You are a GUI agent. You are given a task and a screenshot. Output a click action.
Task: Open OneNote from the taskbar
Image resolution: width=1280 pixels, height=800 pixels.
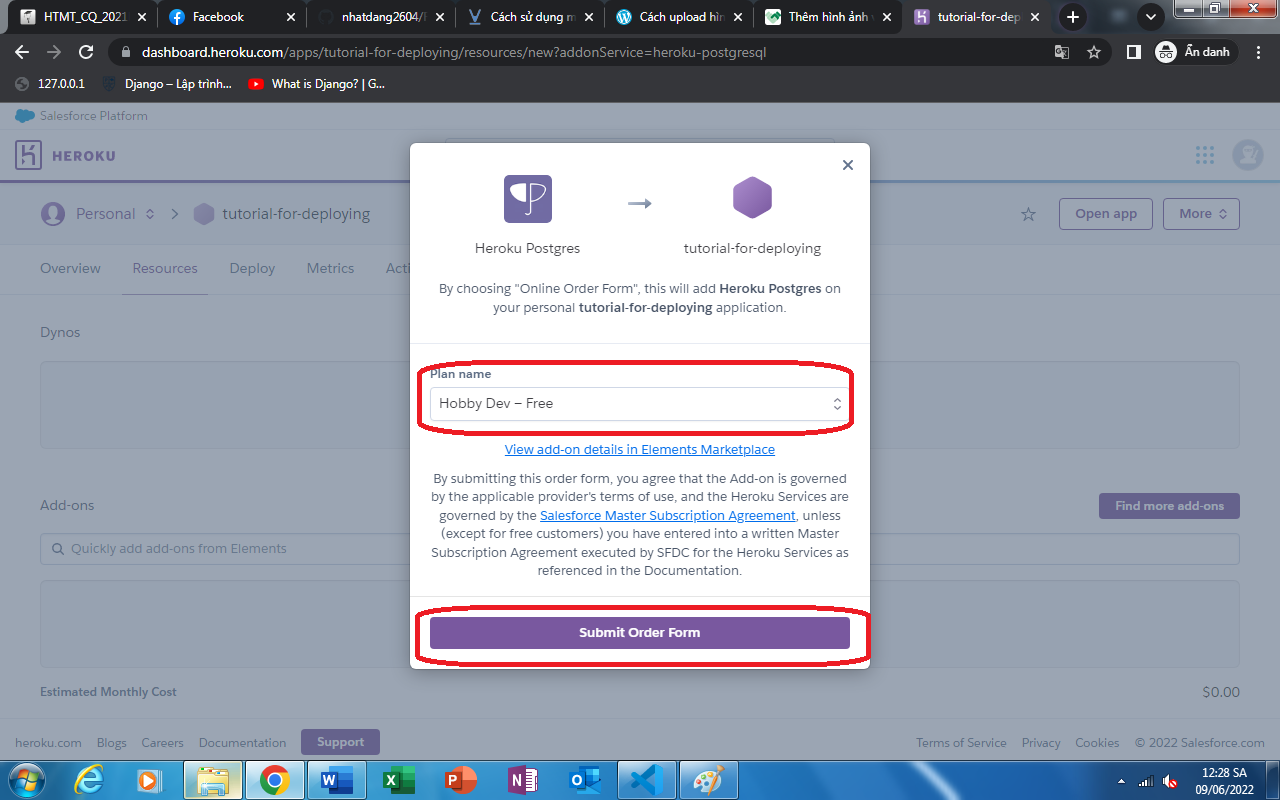522,780
